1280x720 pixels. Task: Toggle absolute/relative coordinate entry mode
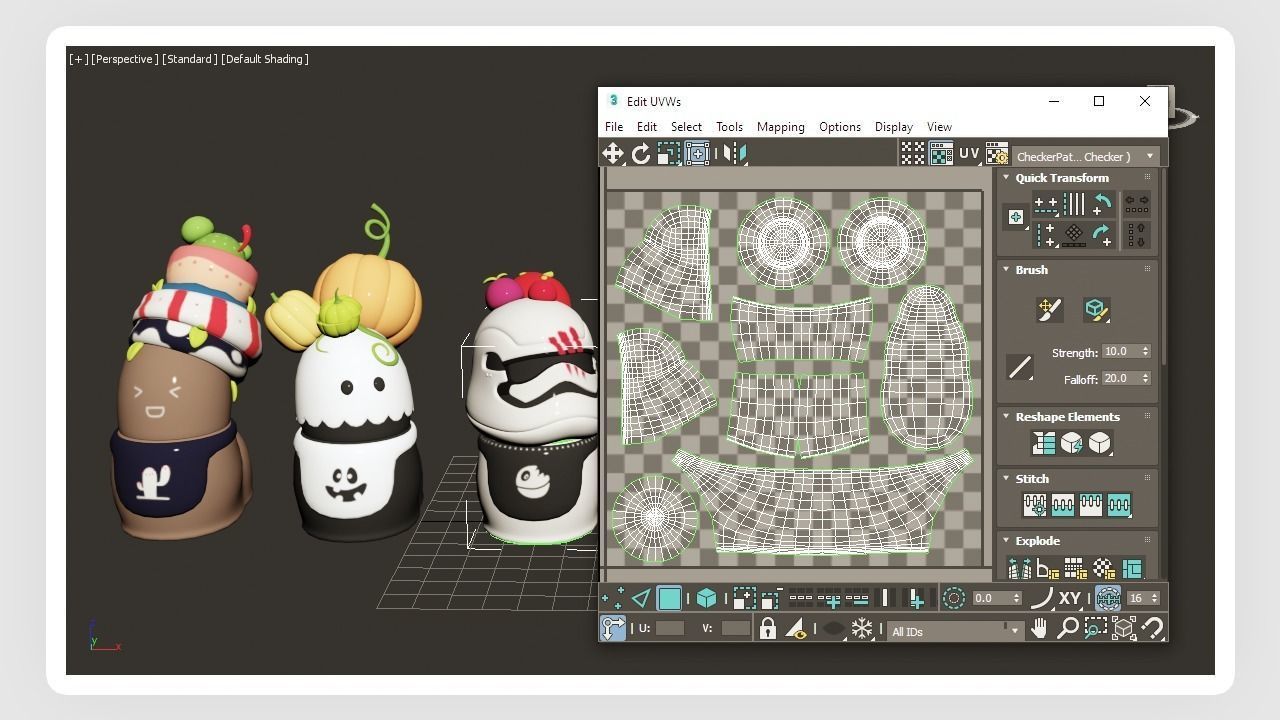612,628
